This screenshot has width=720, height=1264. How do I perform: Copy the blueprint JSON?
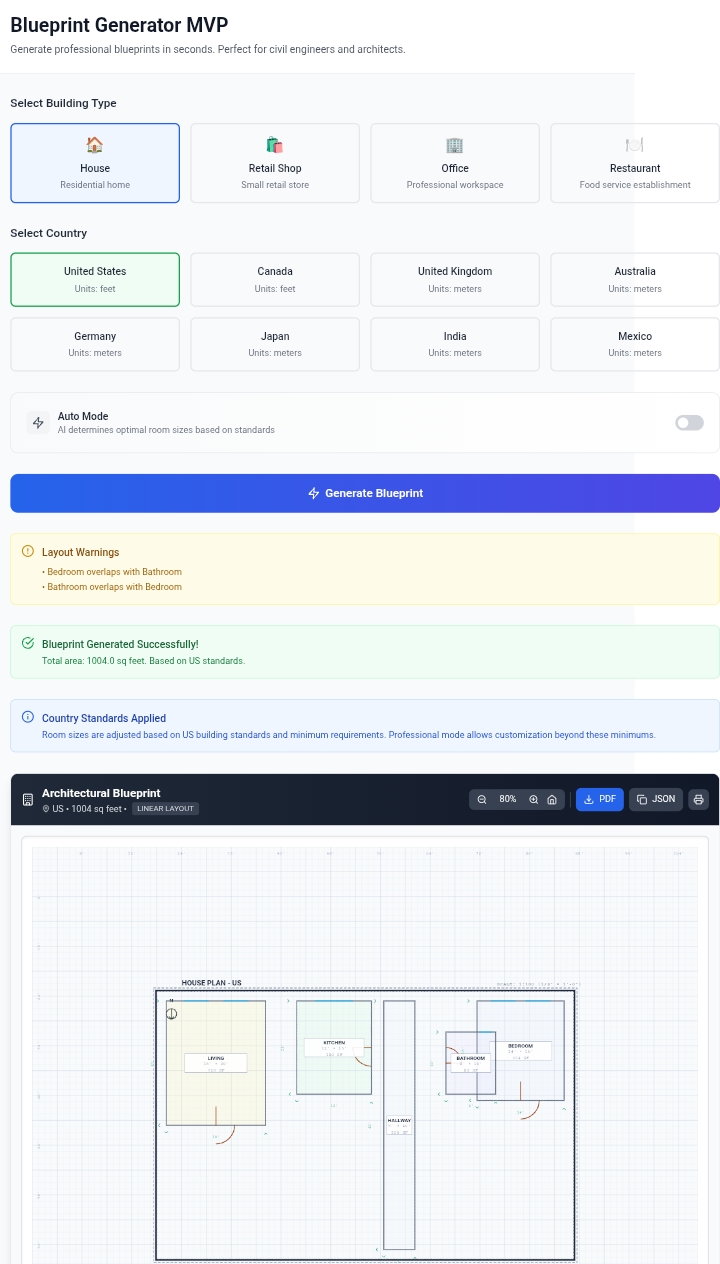click(656, 799)
